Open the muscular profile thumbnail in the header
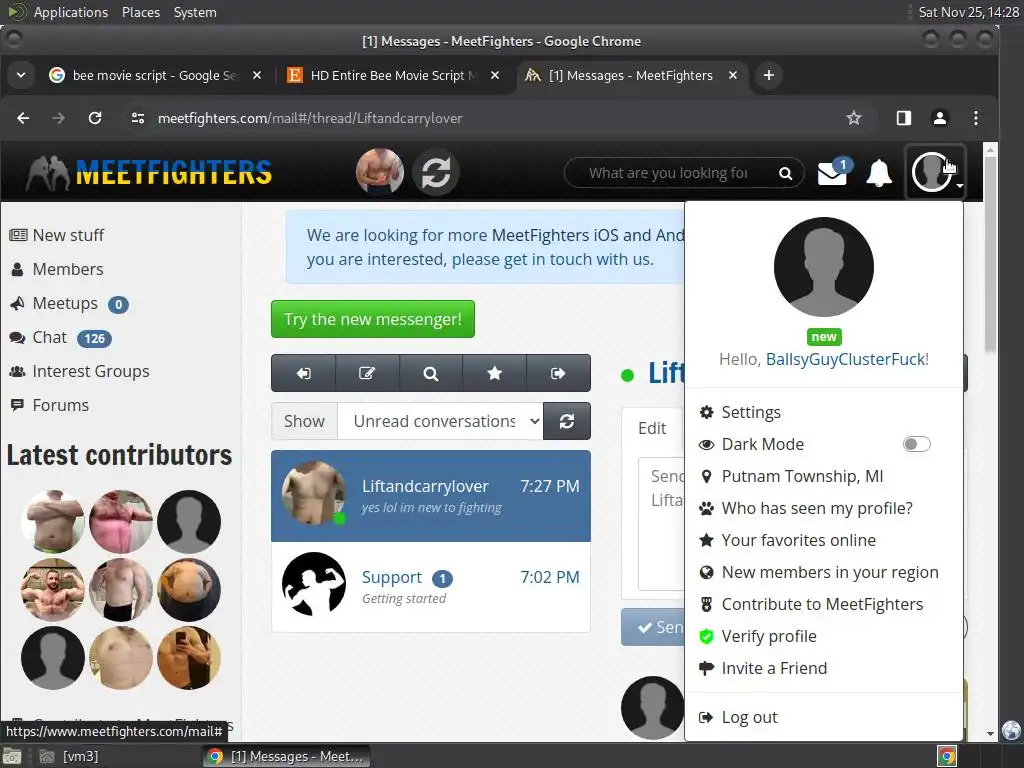This screenshot has height=768, width=1024. tap(379, 172)
